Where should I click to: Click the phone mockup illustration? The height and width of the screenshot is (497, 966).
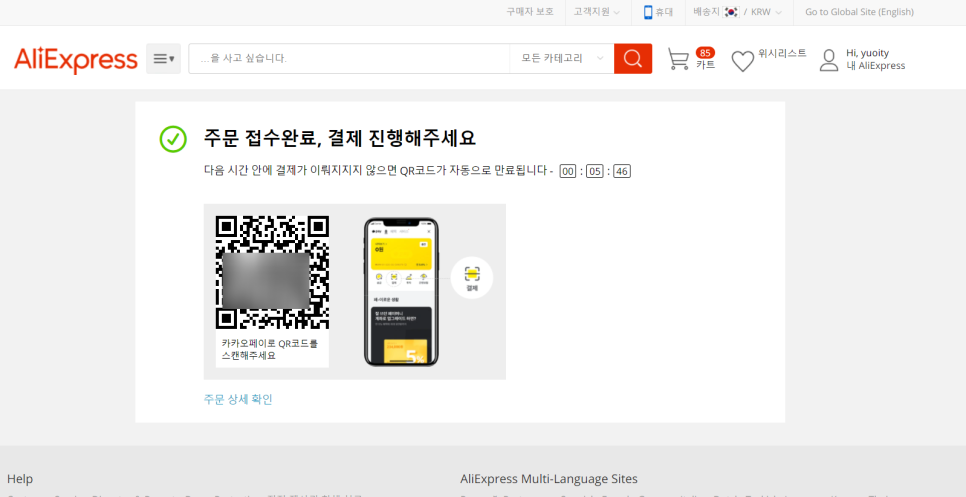click(401, 292)
